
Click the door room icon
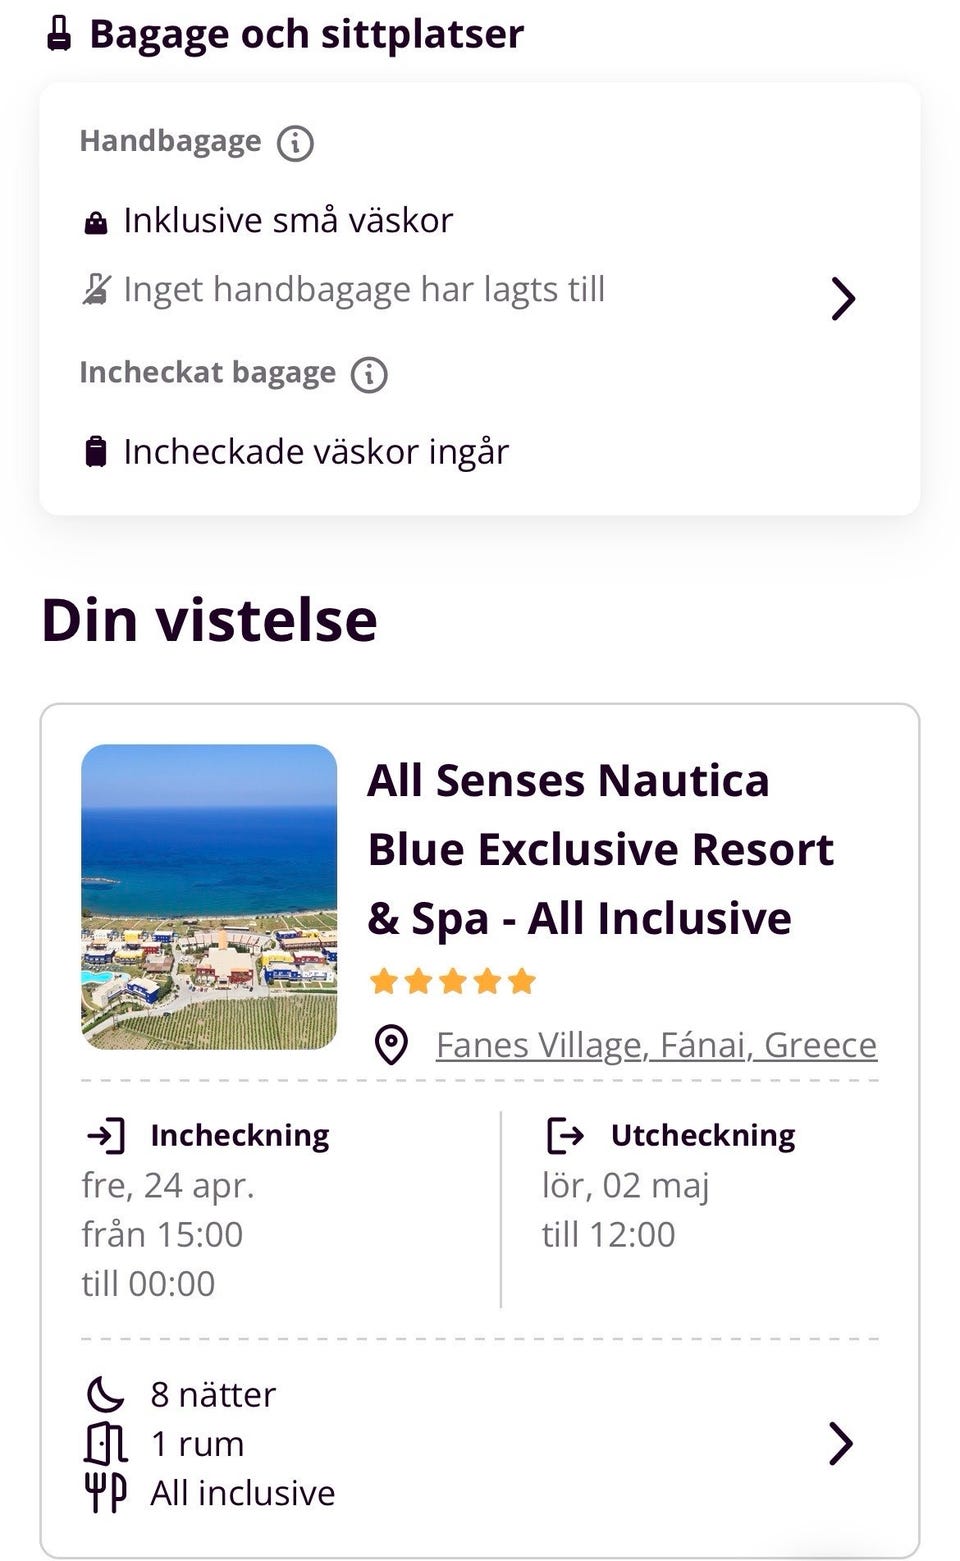(105, 1443)
